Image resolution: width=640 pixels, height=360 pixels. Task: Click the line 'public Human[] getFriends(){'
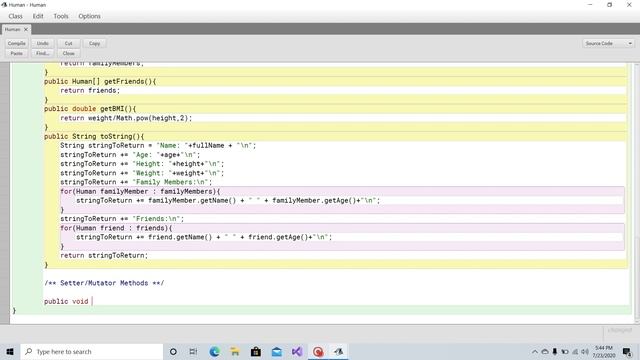100,81
